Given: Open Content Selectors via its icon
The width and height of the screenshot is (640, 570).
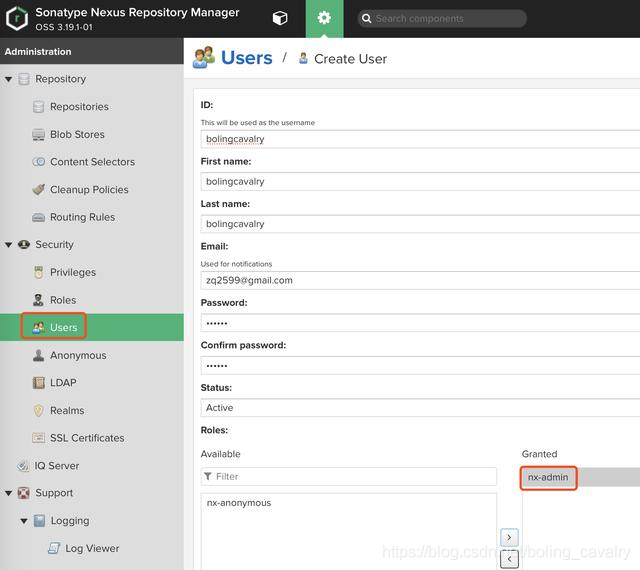Looking at the screenshot, I should tap(39, 162).
